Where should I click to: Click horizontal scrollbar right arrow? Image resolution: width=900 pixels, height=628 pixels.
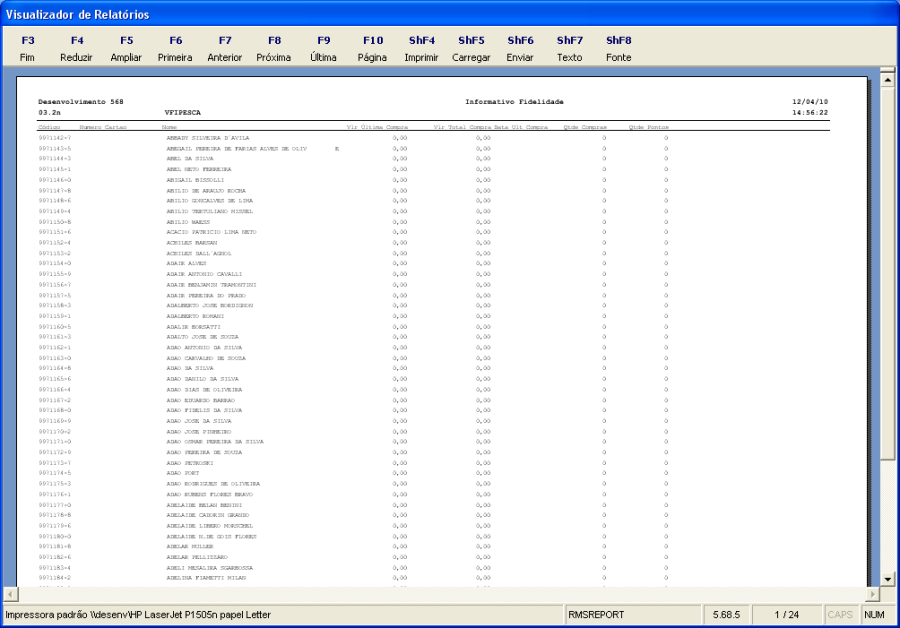[x=872, y=594]
